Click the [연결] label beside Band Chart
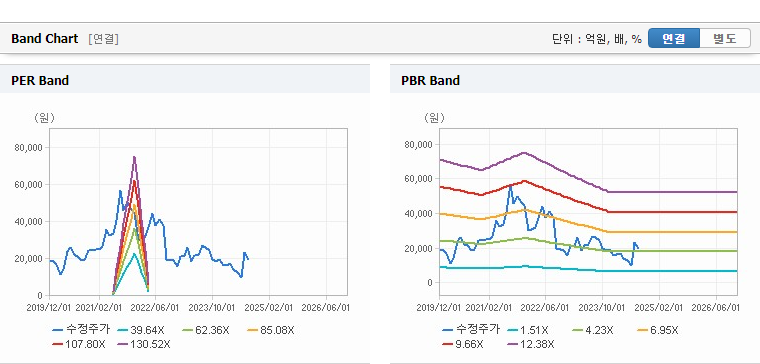 103,39
